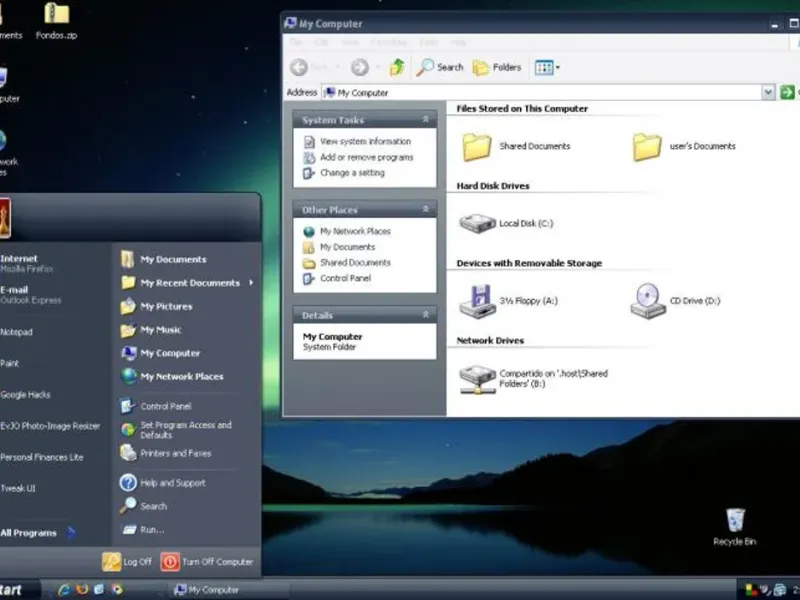Screen dimensions: 800x600
Task: Open My Network Places from Start menu
Action: [x=172, y=377]
